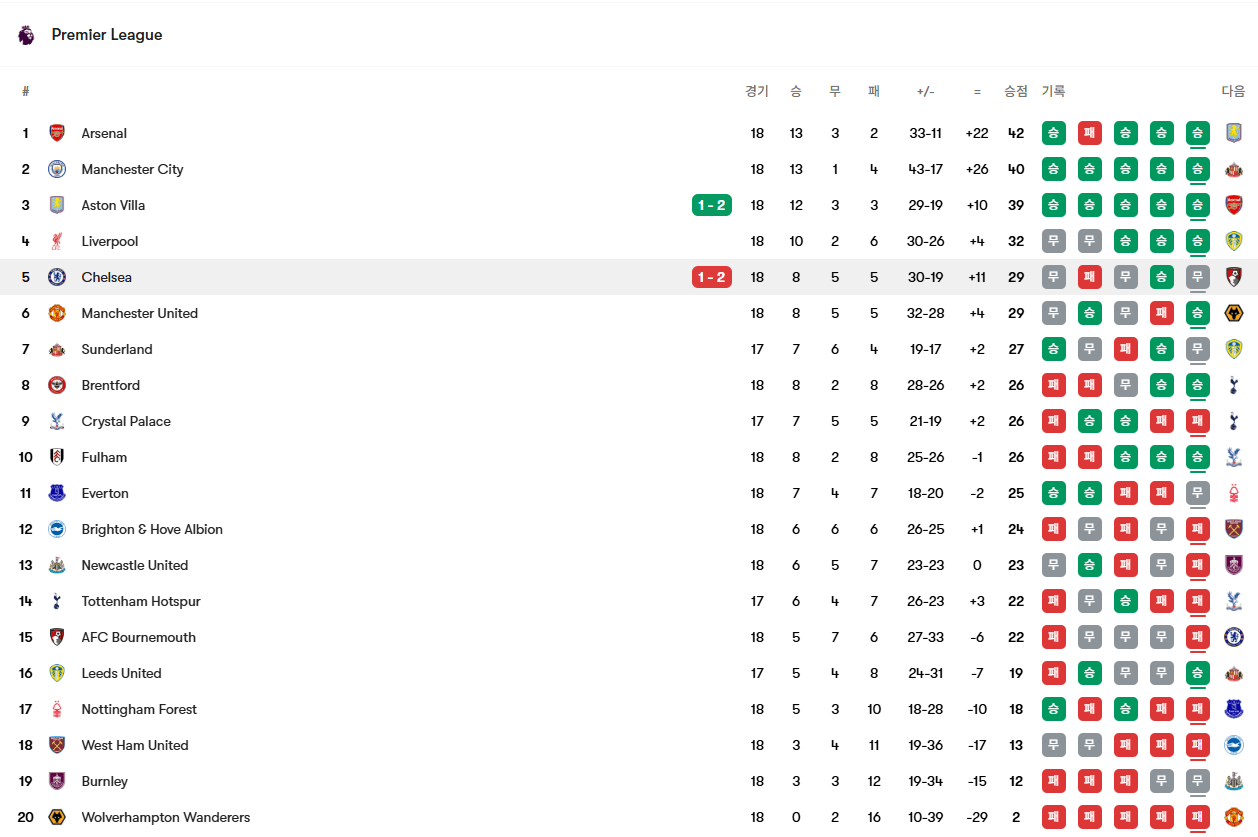1258x837 pixels.
Task: Click the 다음 next-match column header
Action: click(1233, 91)
